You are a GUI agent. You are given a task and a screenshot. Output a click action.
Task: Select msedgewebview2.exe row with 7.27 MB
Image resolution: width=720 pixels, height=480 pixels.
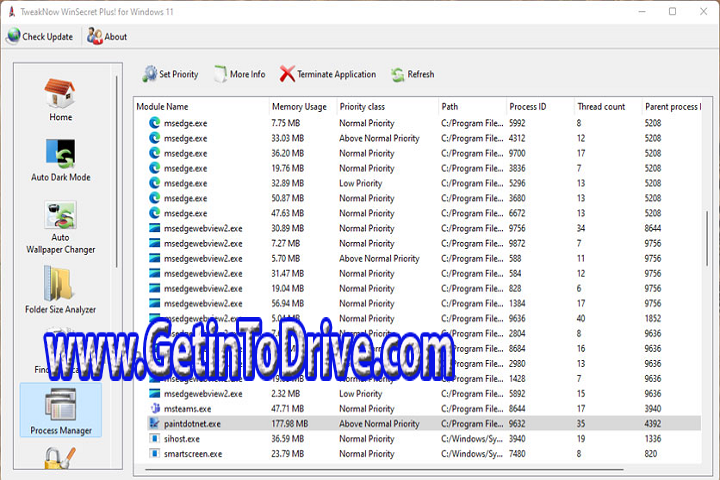point(423,243)
